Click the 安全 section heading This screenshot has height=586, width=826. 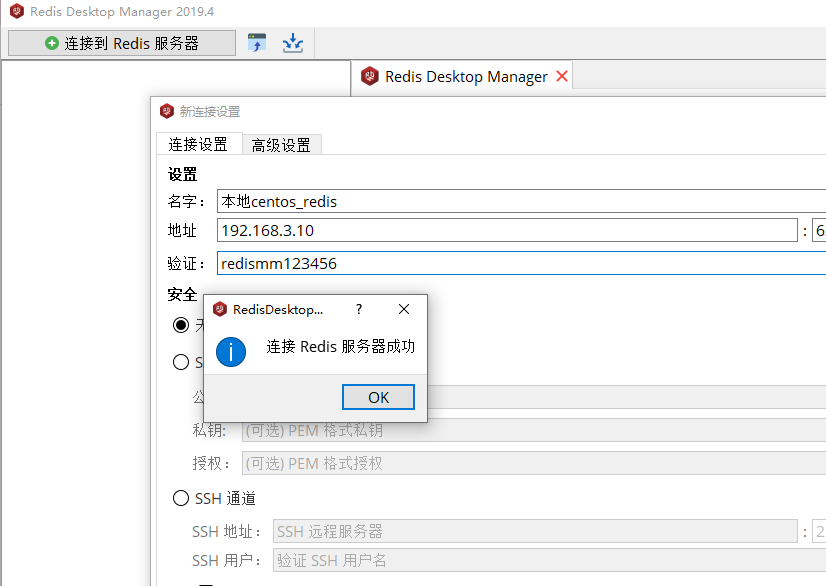pyautogui.click(x=182, y=294)
